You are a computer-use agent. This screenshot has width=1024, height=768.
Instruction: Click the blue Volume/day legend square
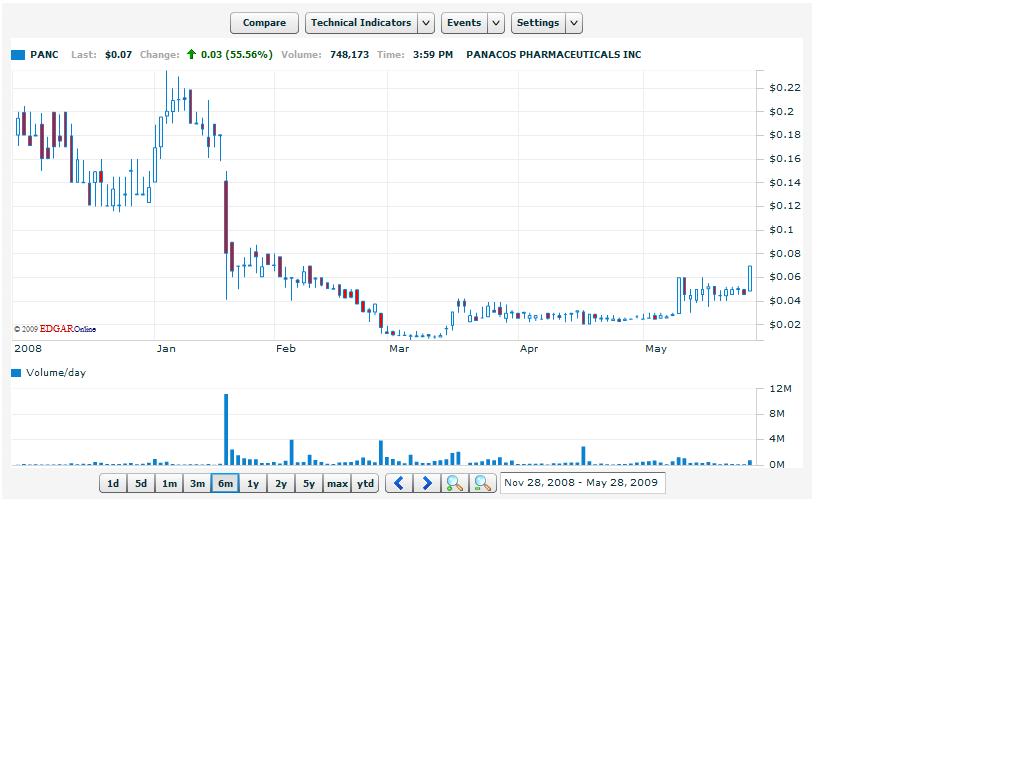coord(16,373)
